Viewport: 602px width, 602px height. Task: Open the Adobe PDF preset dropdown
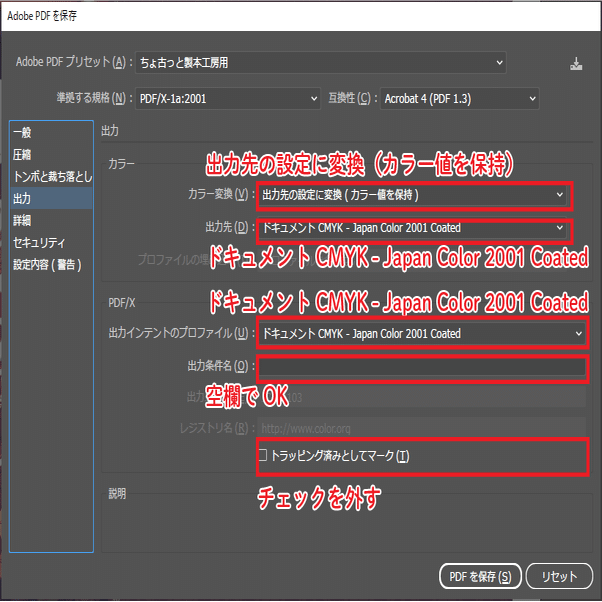[x=321, y=62]
